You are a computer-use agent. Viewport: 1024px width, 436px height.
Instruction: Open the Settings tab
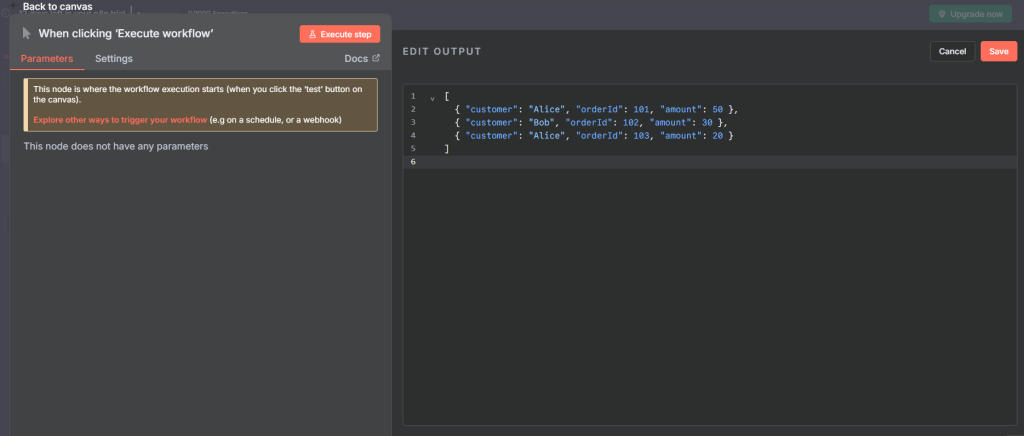pos(114,59)
